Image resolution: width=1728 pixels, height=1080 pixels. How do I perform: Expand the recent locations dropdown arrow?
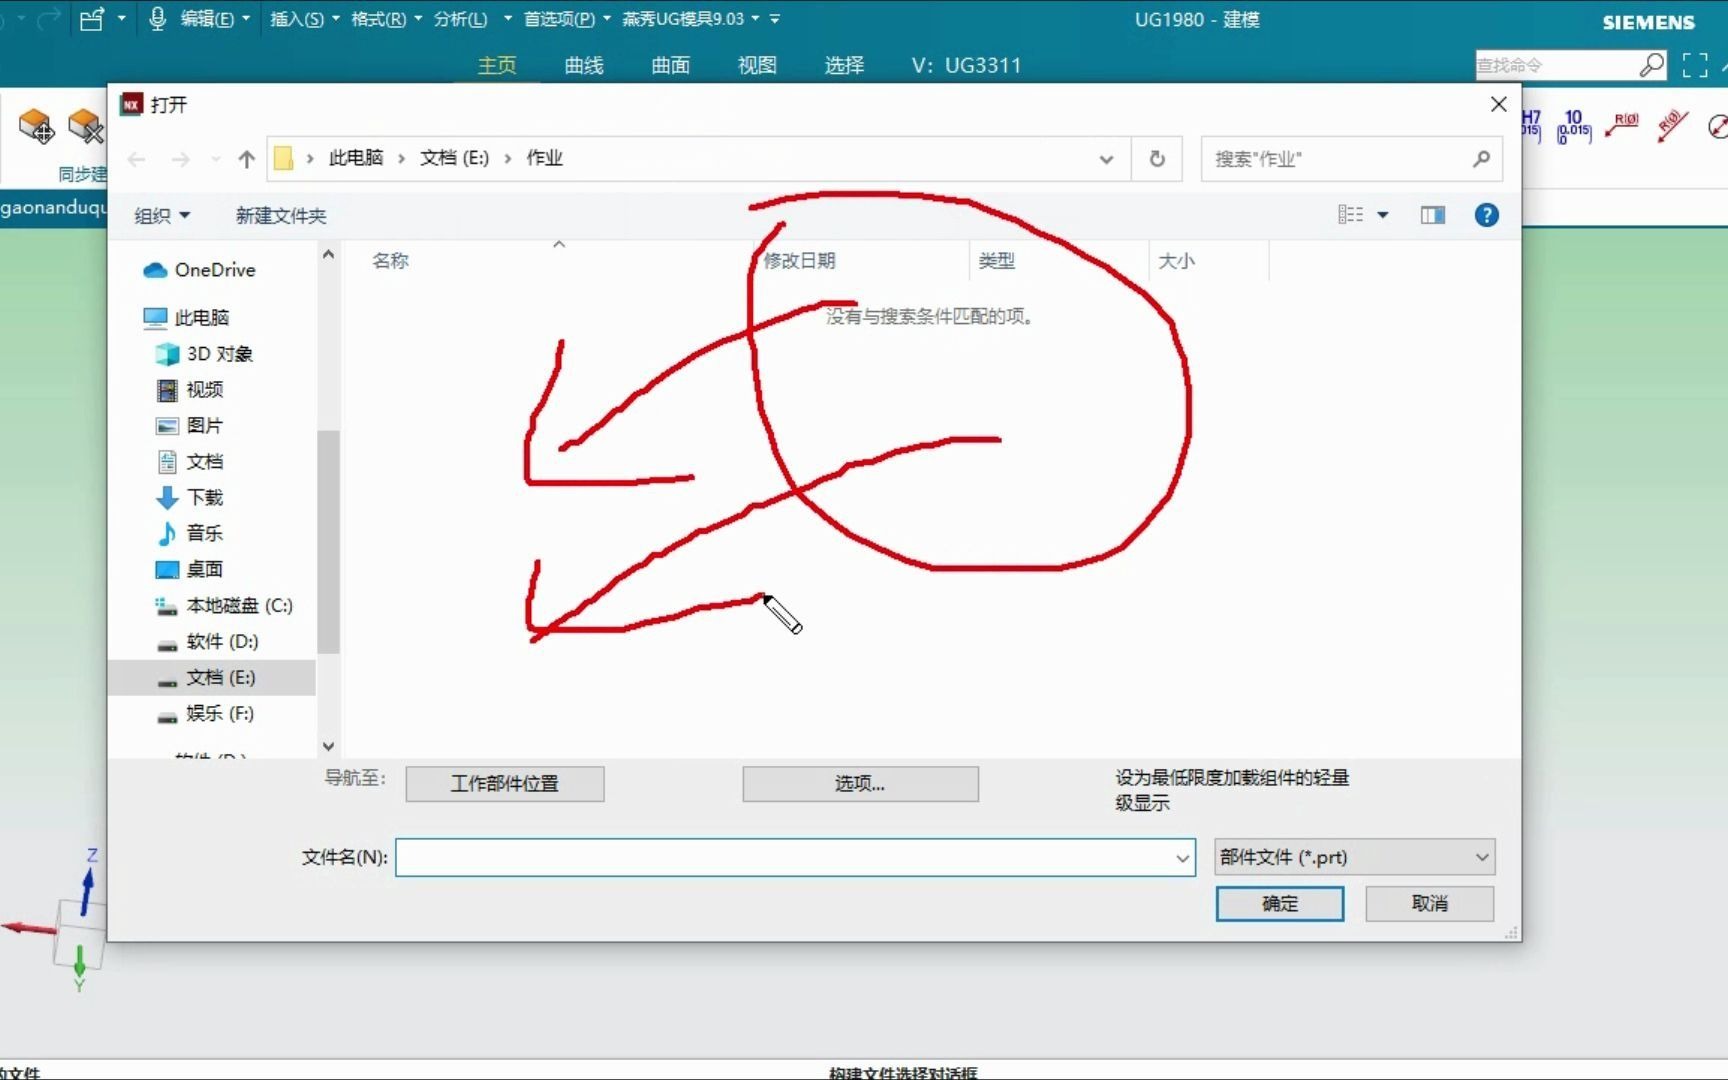[215, 159]
